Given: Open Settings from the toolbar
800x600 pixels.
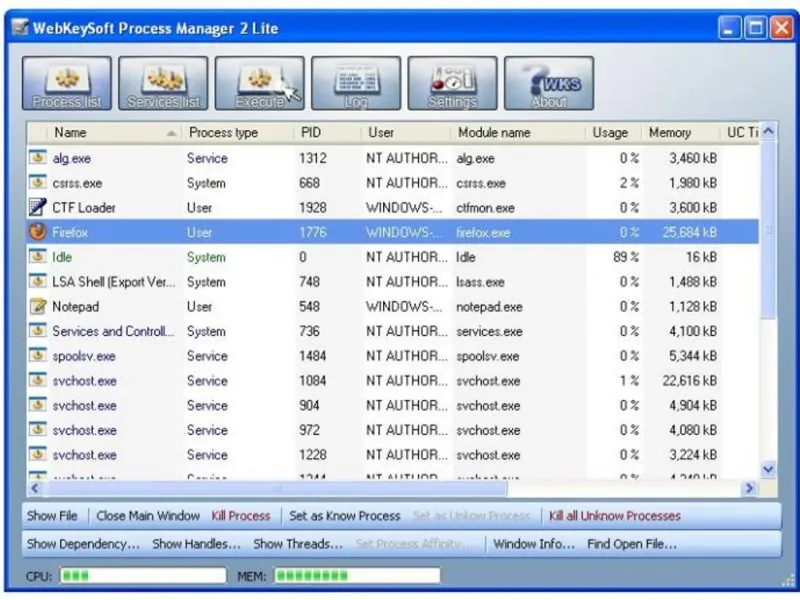Looking at the screenshot, I should tap(453, 83).
